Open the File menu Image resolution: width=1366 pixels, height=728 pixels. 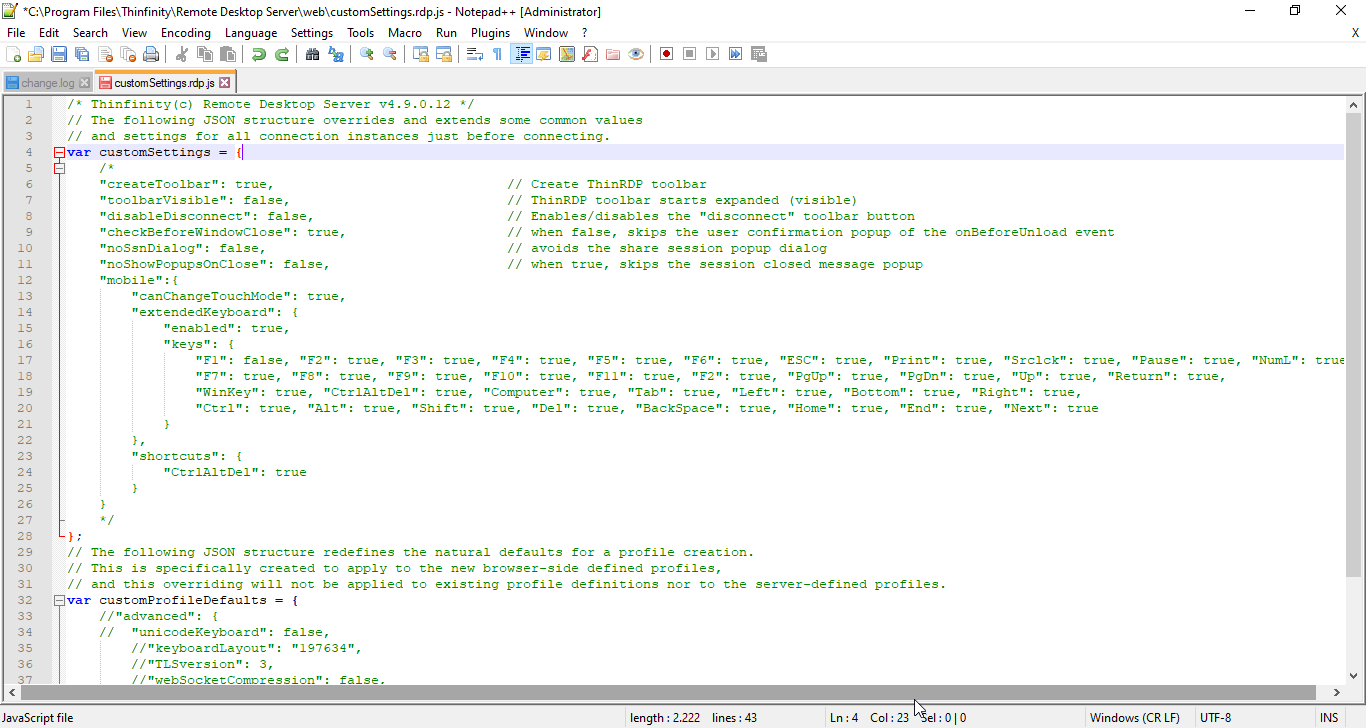click(x=16, y=32)
